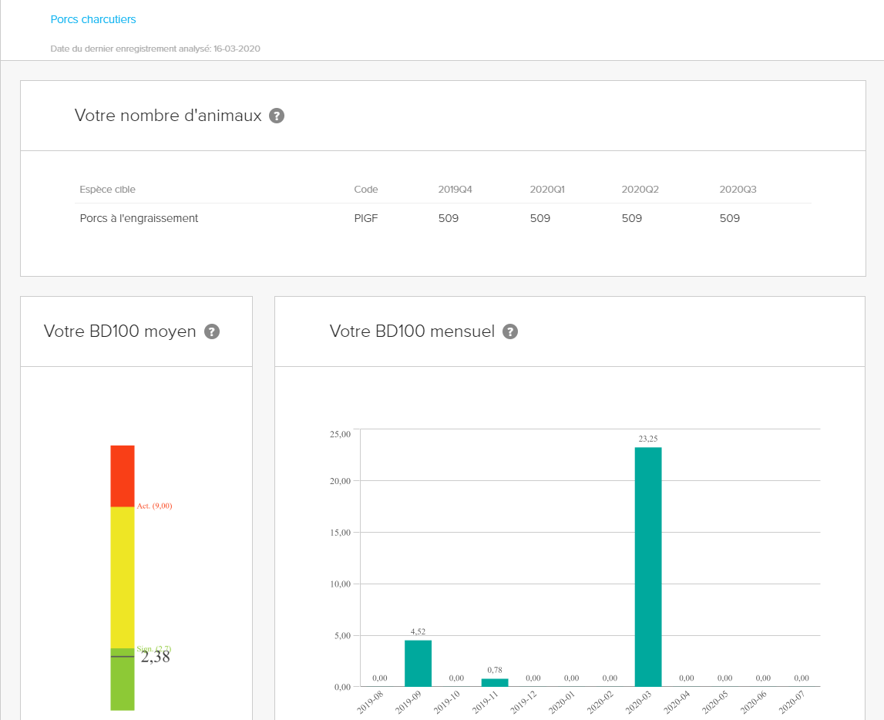Click the Espèce cible column header

click(x=107, y=190)
